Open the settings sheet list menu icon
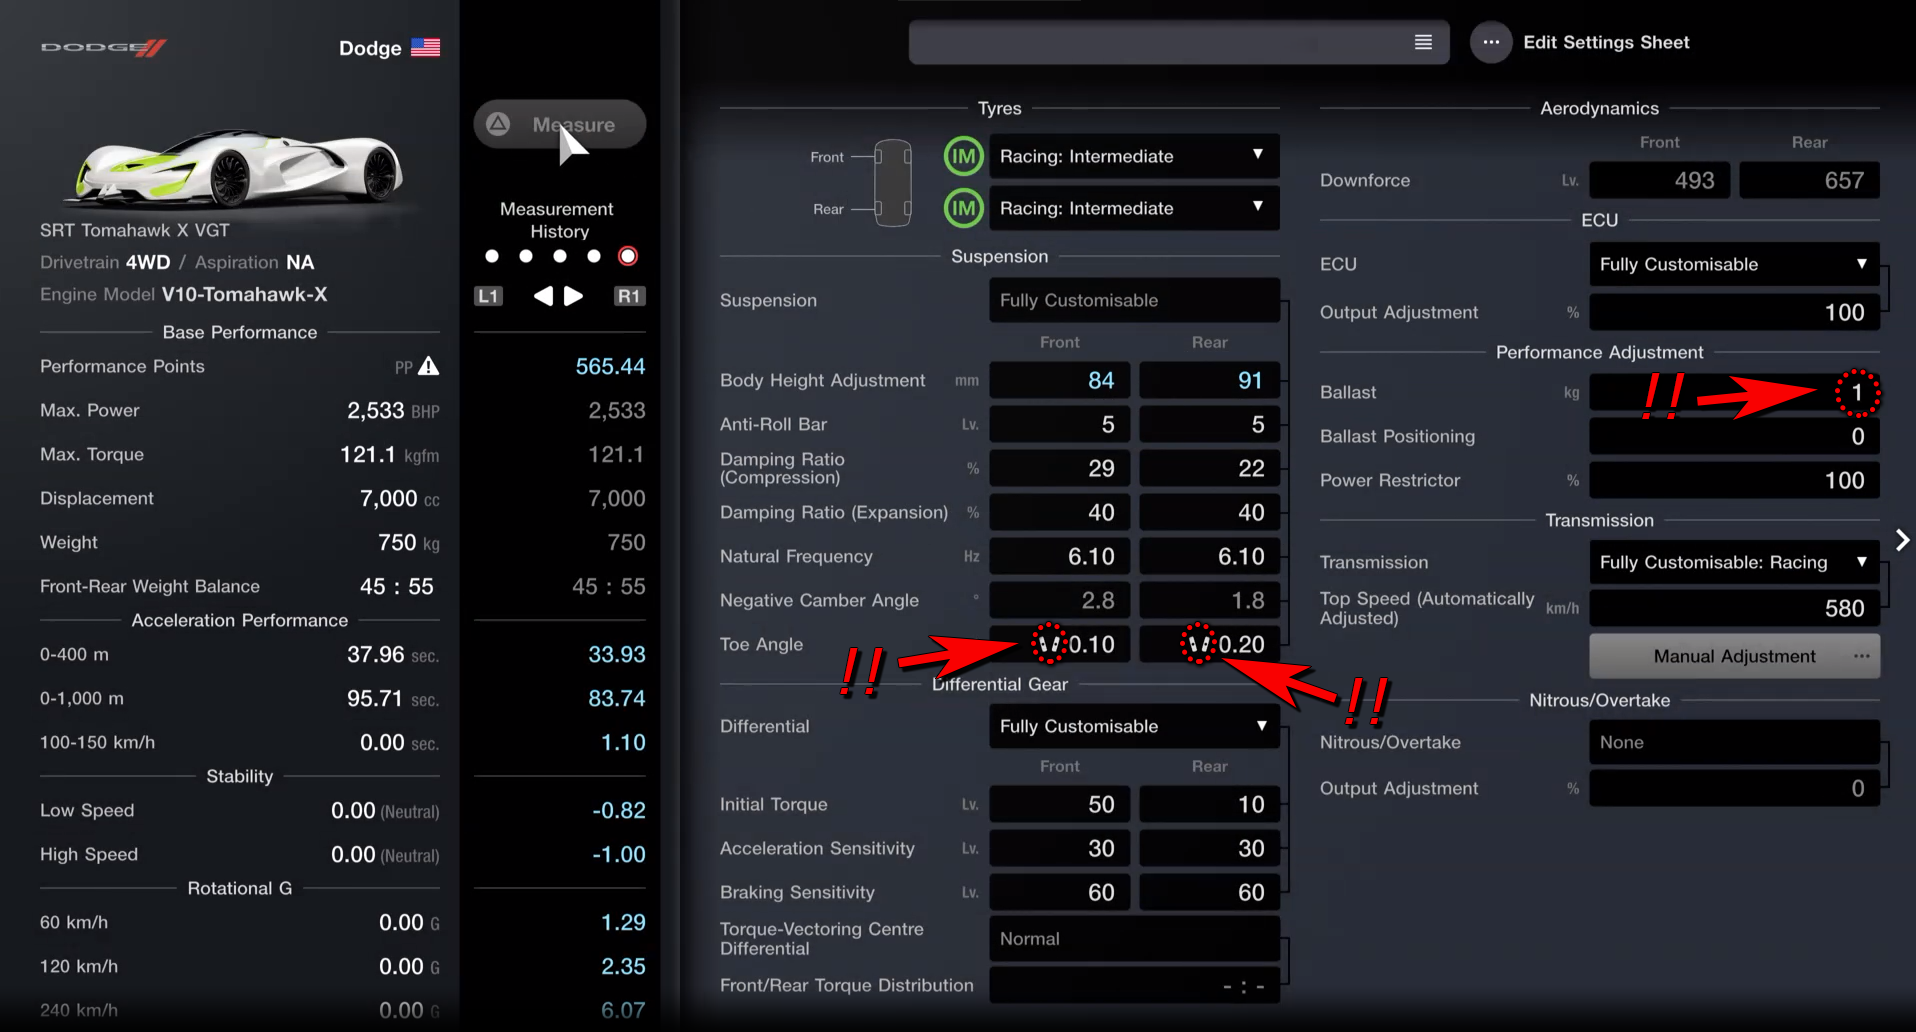 click(1423, 42)
